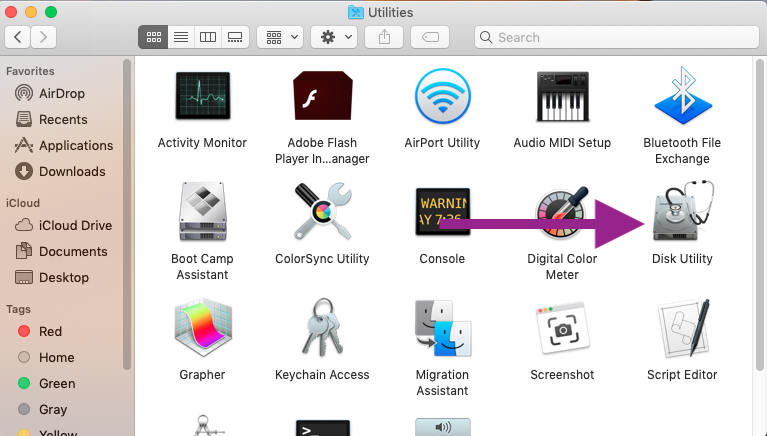Switch to icon view
The image size is (767, 436).
tap(153, 37)
